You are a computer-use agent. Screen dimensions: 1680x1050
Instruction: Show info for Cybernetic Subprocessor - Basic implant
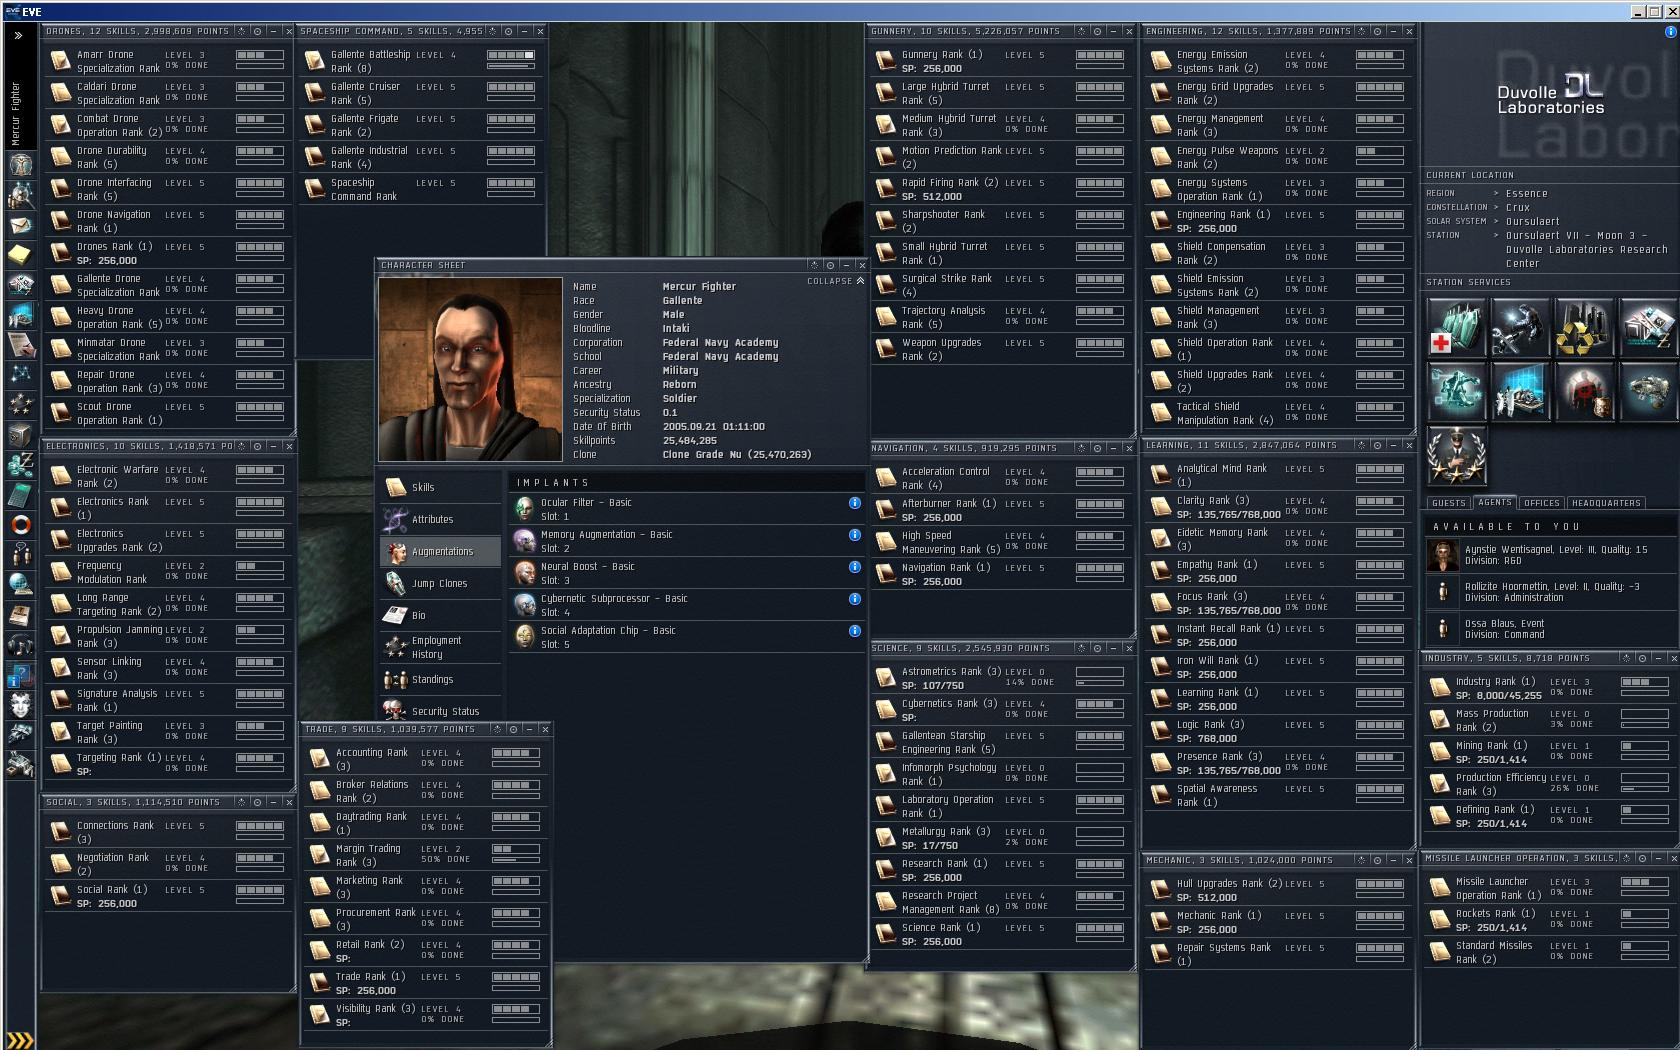pos(855,599)
